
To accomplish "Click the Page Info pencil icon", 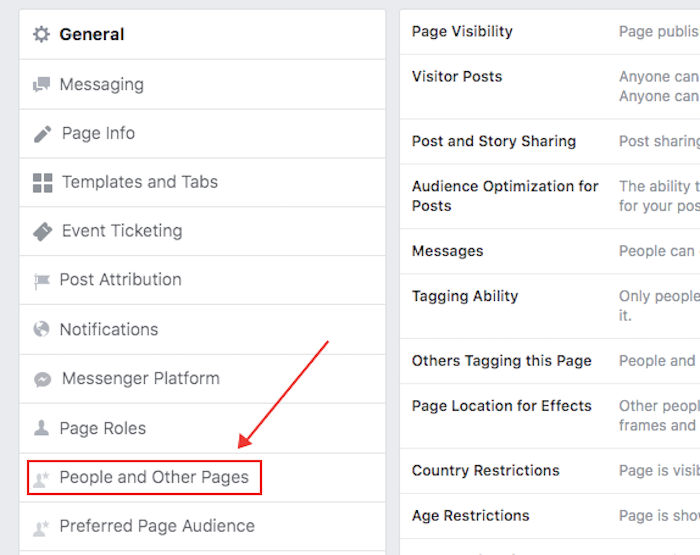I will point(42,134).
